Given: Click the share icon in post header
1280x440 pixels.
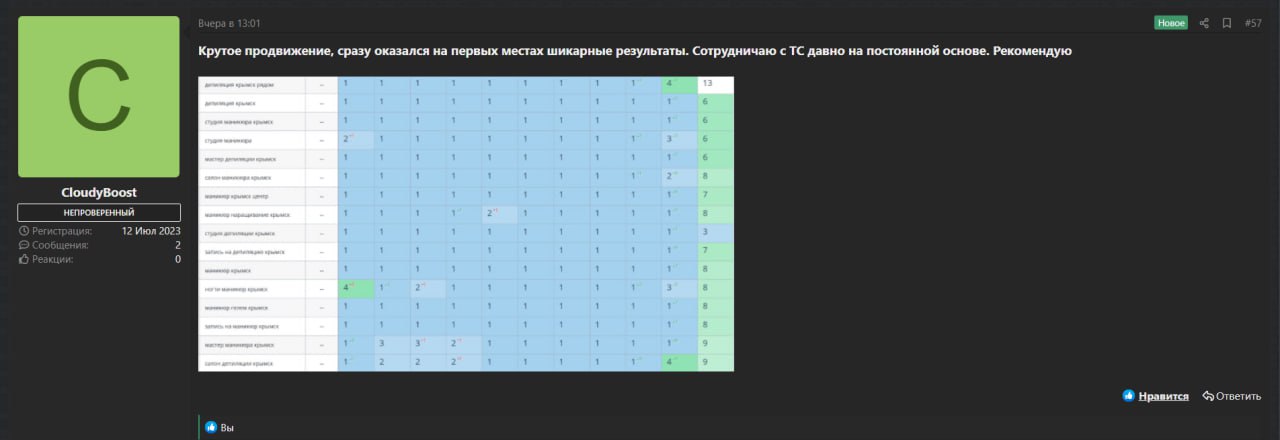Looking at the screenshot, I should point(1204,23).
